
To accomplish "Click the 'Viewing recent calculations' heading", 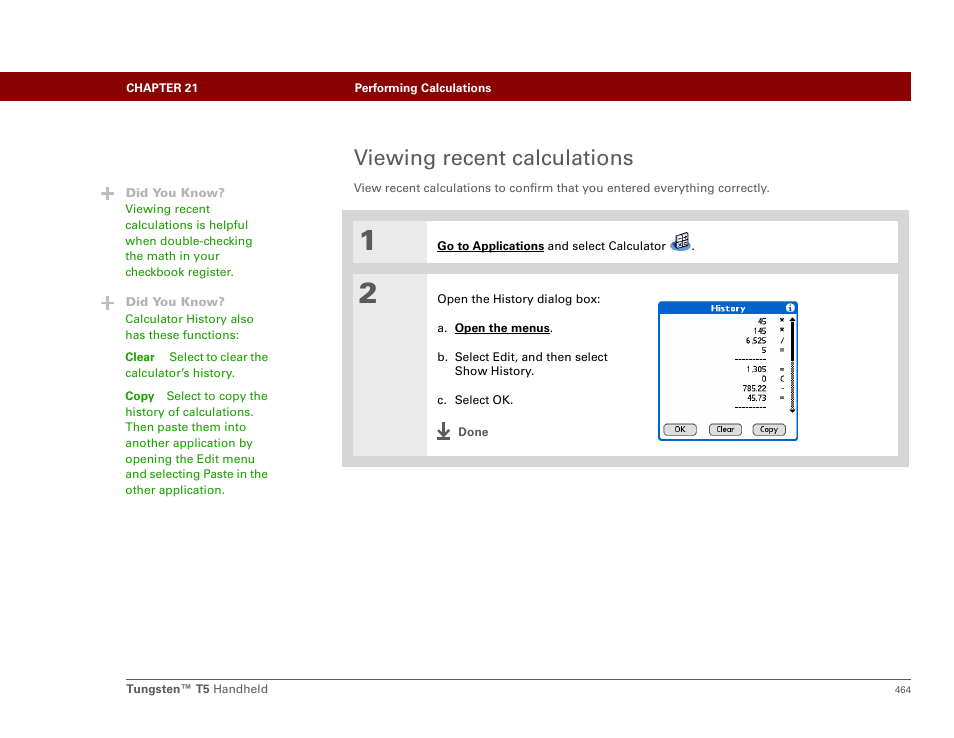I will (493, 158).
